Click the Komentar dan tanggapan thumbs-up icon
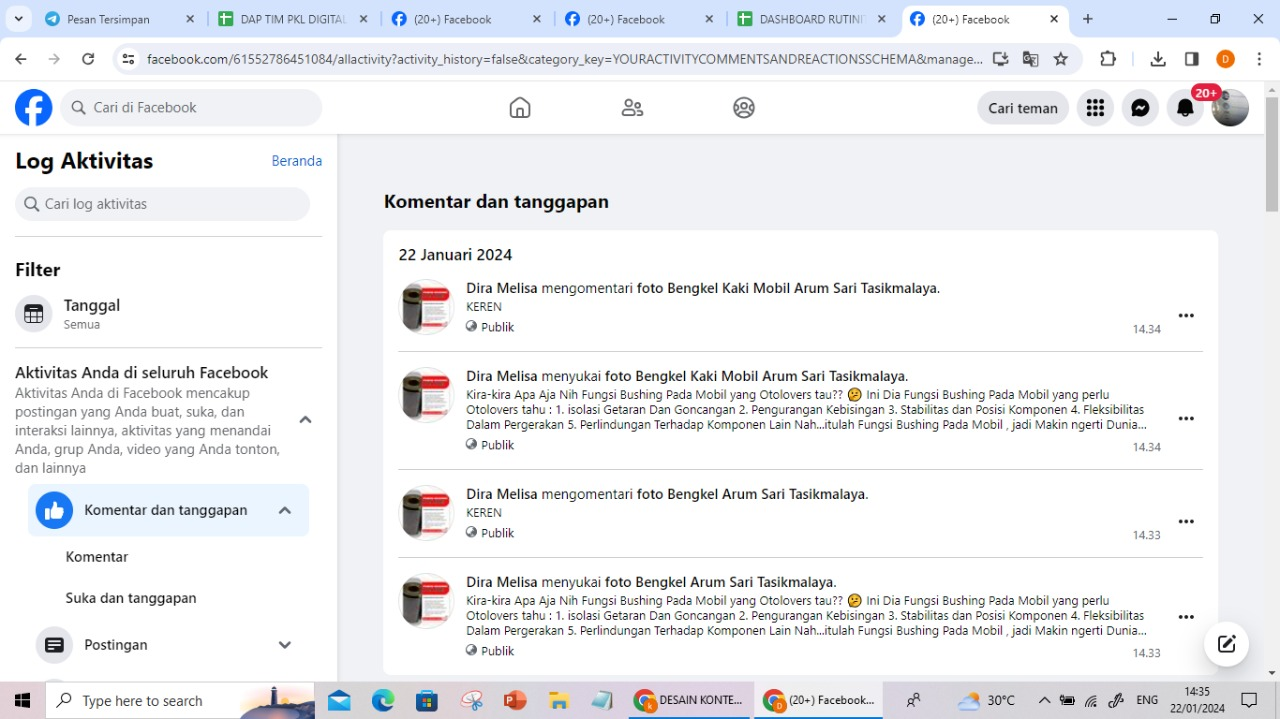Image resolution: width=1280 pixels, height=719 pixels. point(54,510)
